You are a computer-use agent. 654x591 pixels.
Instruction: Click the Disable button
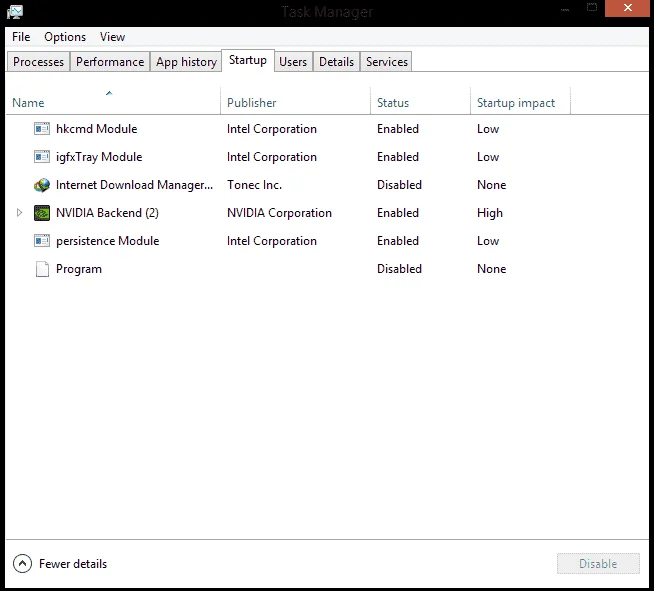coord(598,563)
